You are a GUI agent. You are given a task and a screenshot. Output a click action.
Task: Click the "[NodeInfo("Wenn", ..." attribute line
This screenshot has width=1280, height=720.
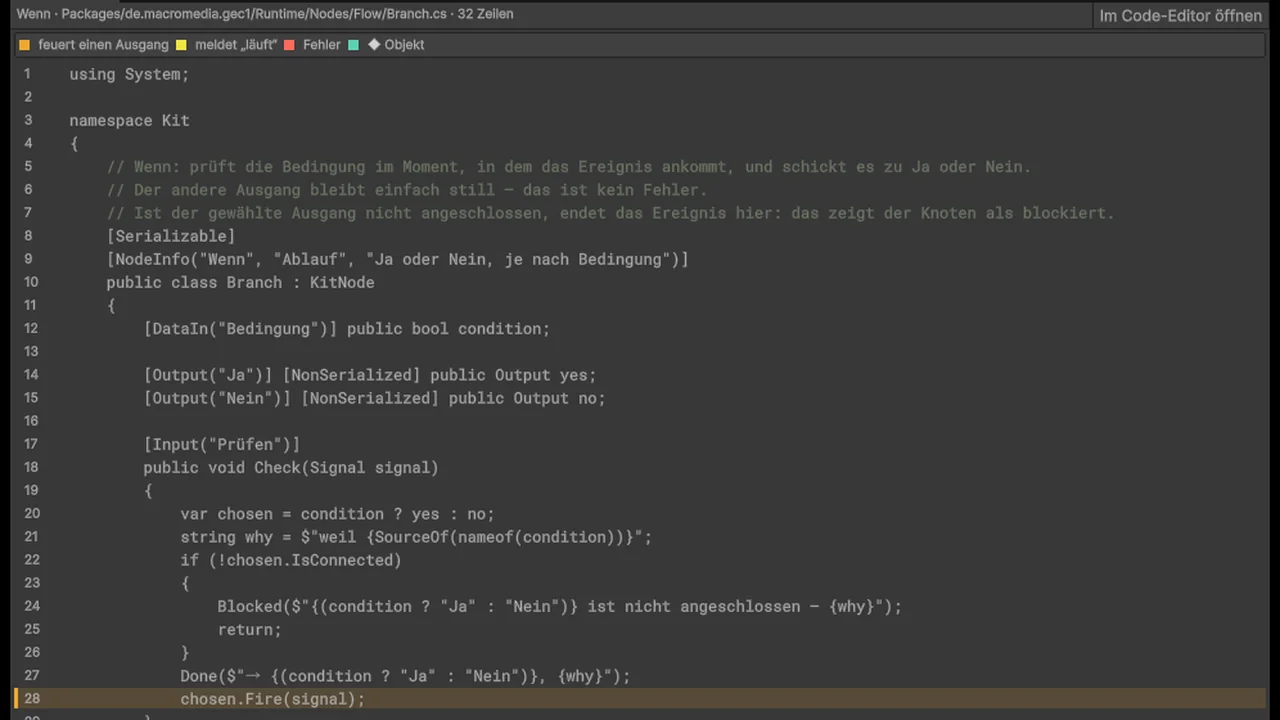point(398,259)
